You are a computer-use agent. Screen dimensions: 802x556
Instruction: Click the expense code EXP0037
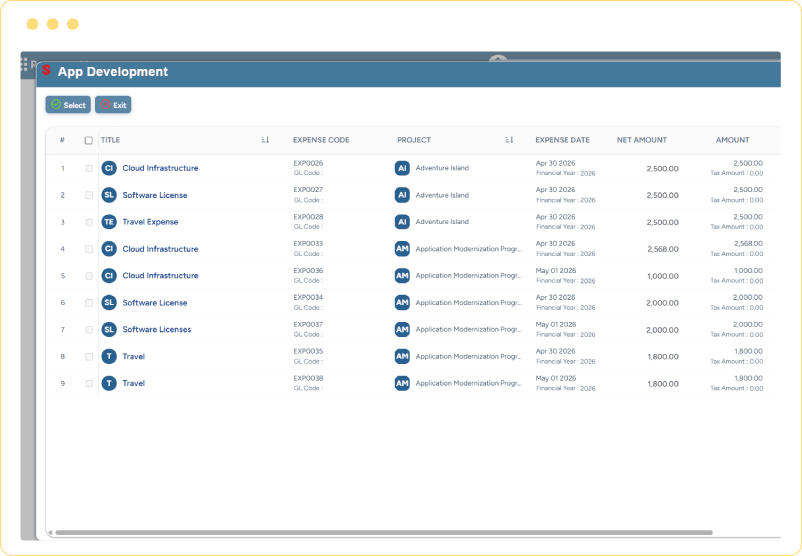click(x=308, y=324)
